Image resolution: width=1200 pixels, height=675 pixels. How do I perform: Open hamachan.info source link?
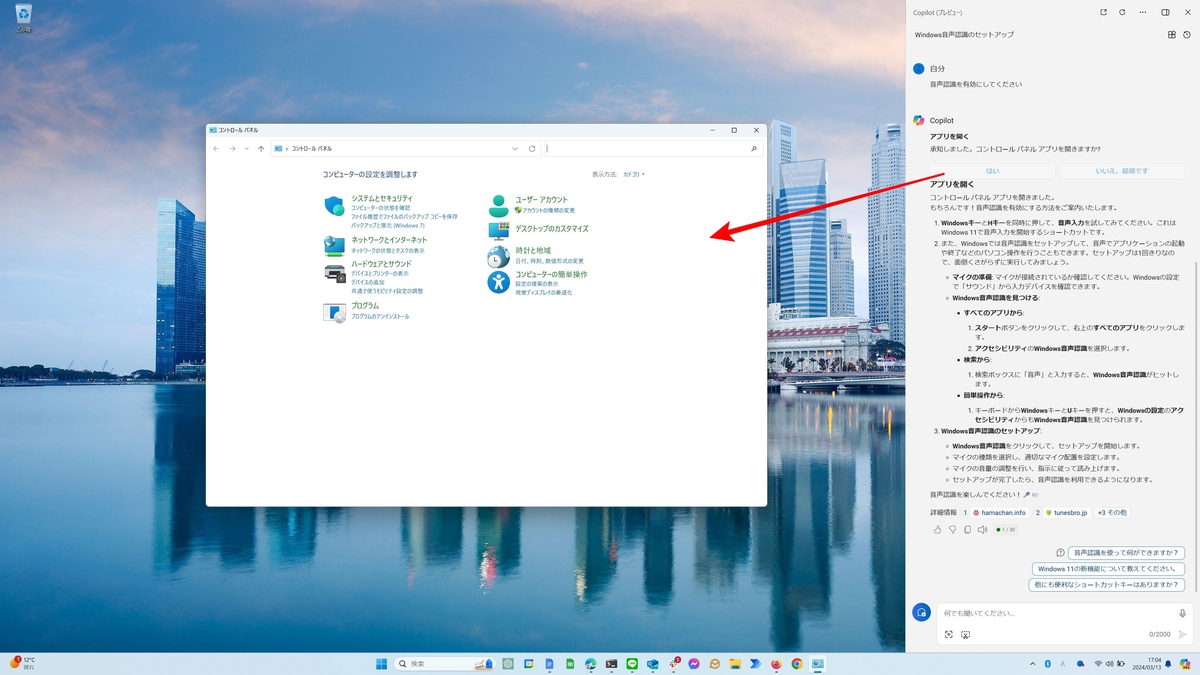(x=999, y=513)
